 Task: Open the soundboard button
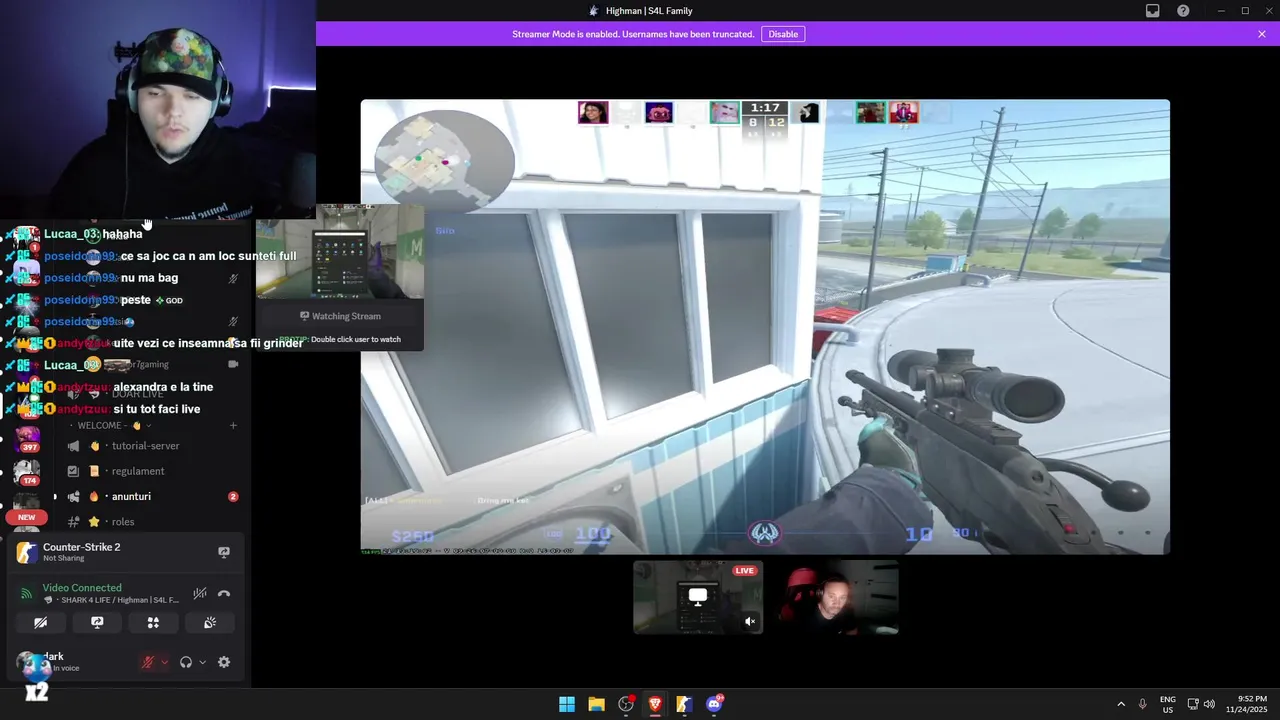[210, 622]
